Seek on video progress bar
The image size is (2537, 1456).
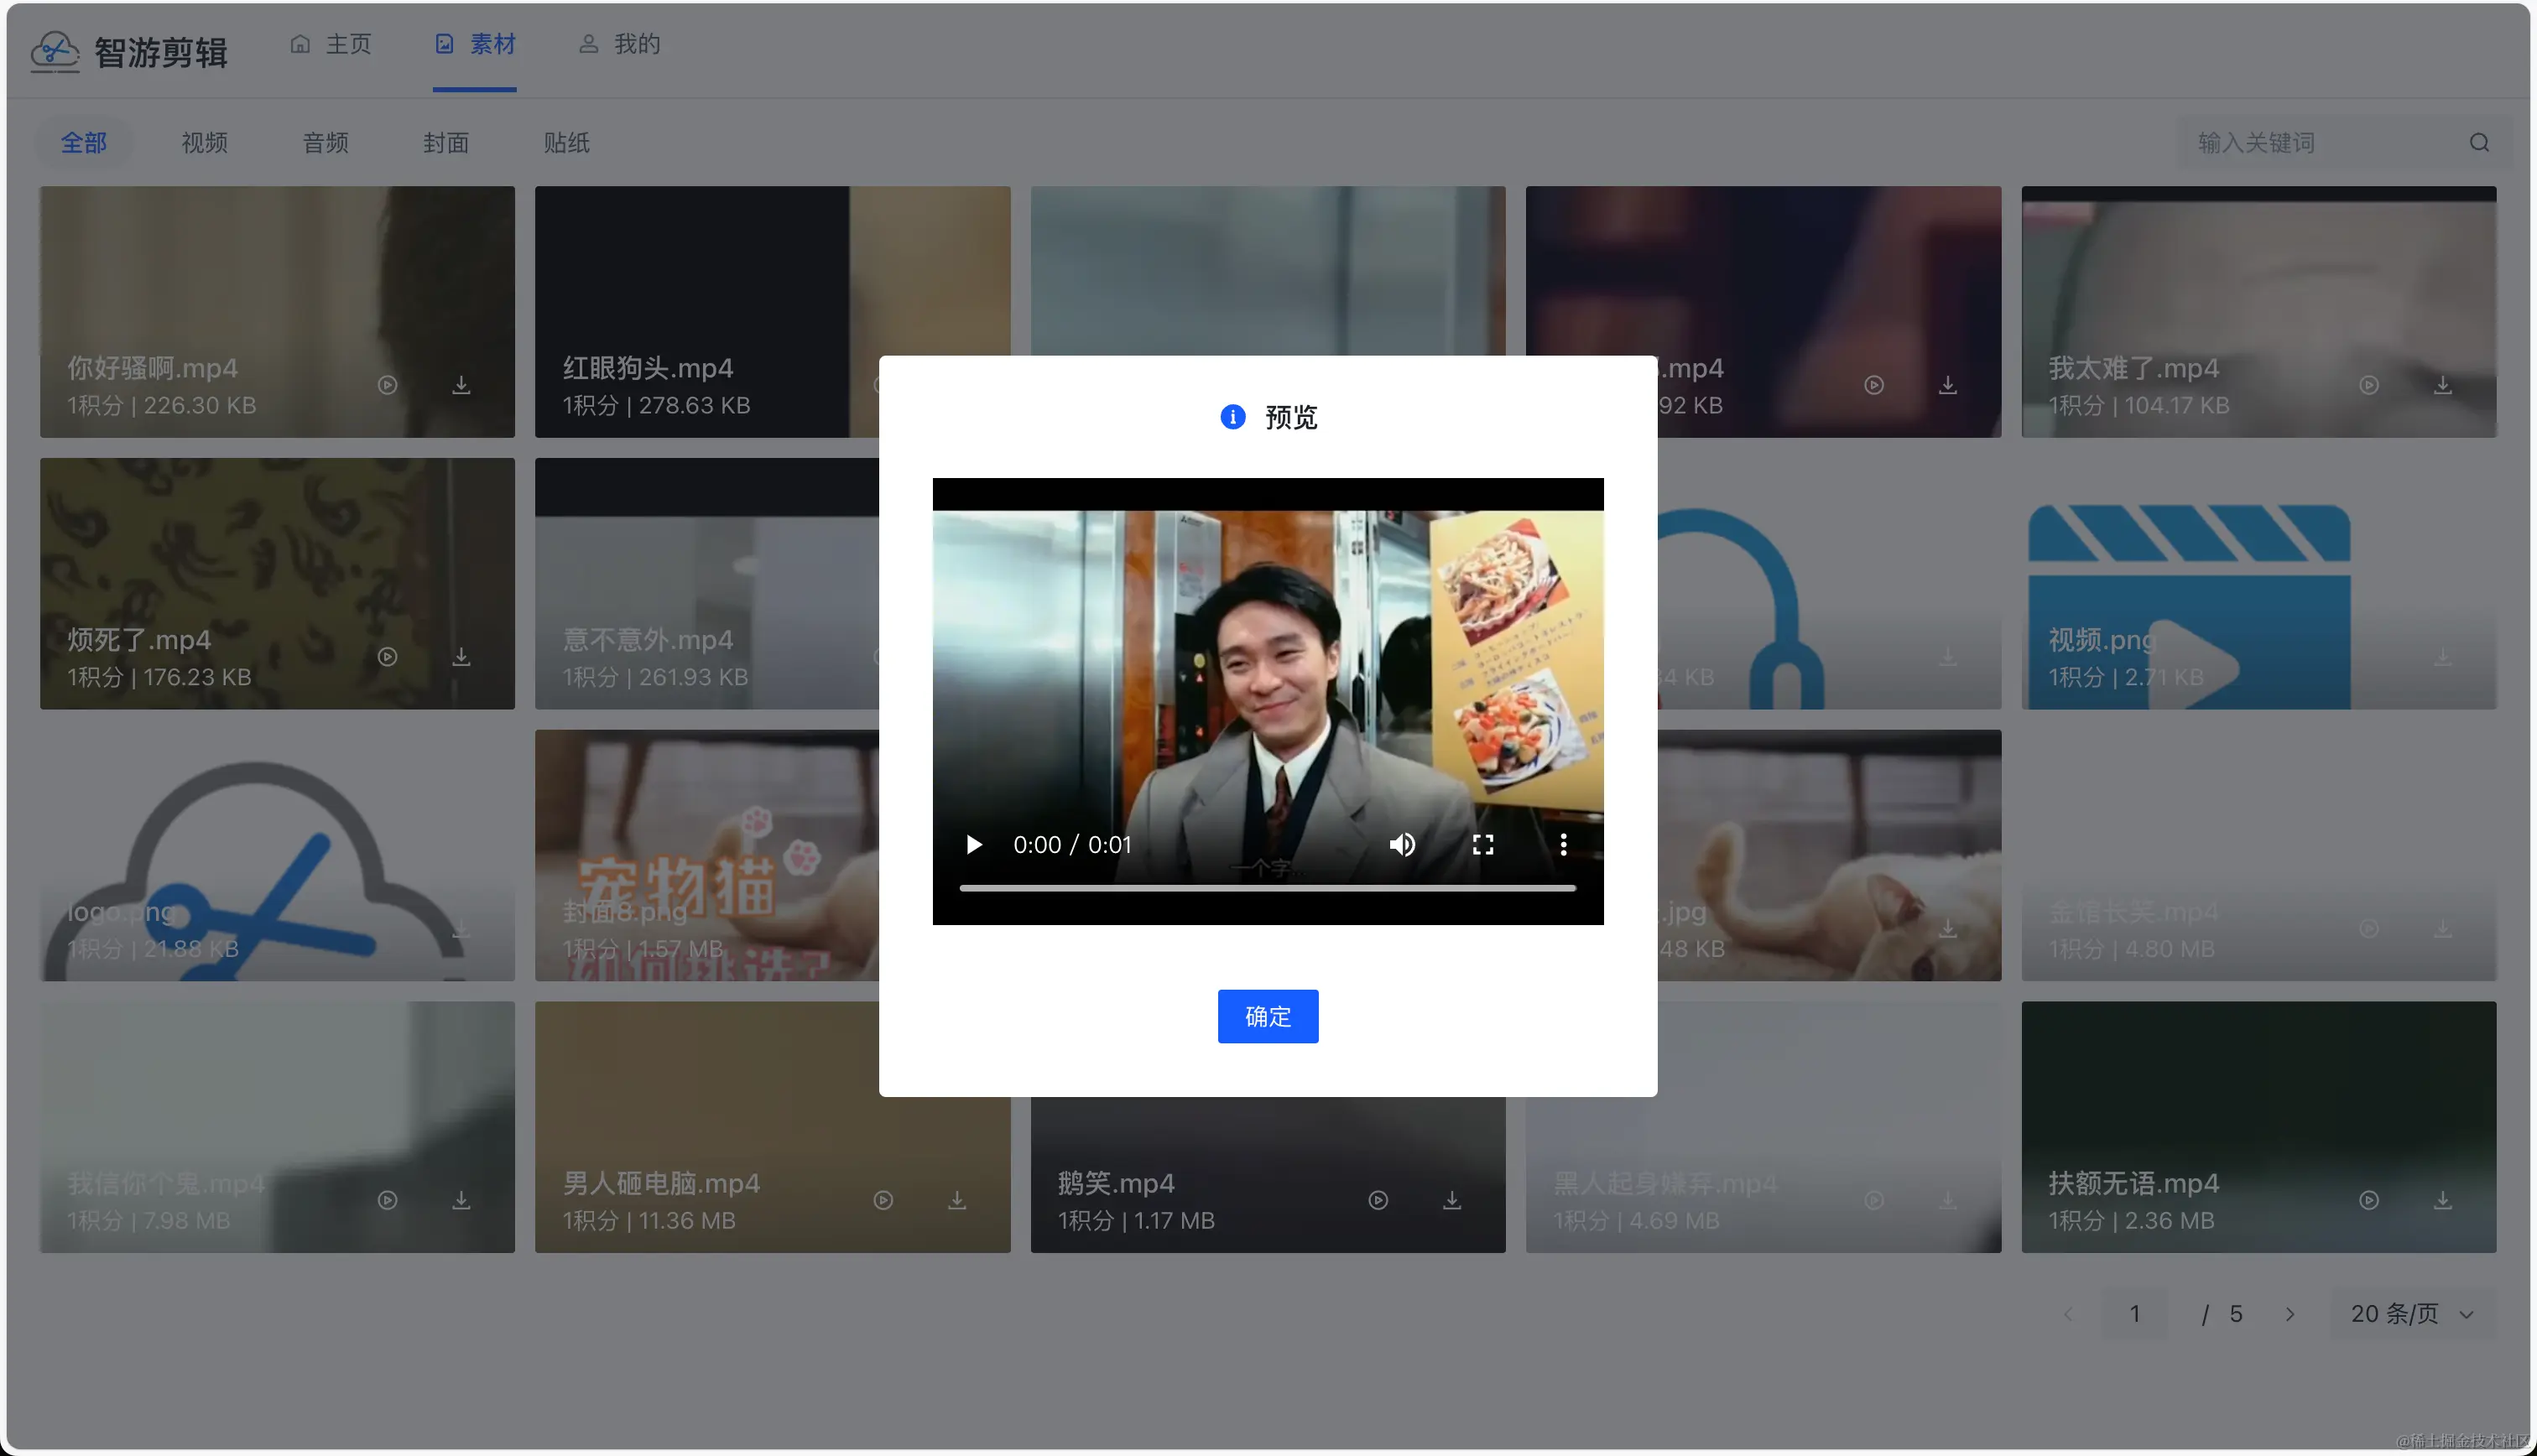click(x=1267, y=888)
